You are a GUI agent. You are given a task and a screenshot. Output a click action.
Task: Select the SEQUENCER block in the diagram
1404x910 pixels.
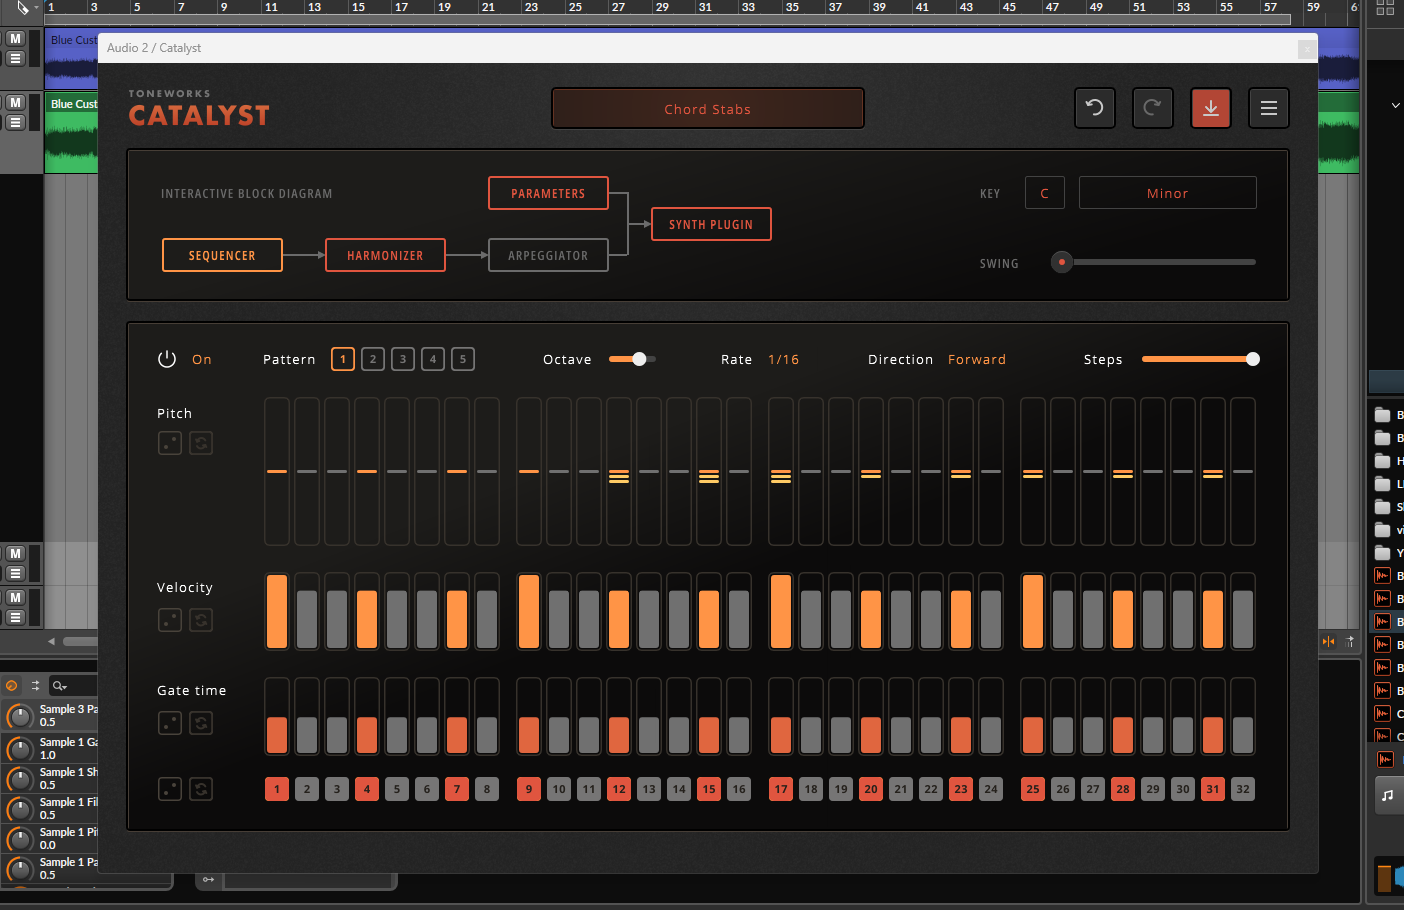tap(222, 255)
